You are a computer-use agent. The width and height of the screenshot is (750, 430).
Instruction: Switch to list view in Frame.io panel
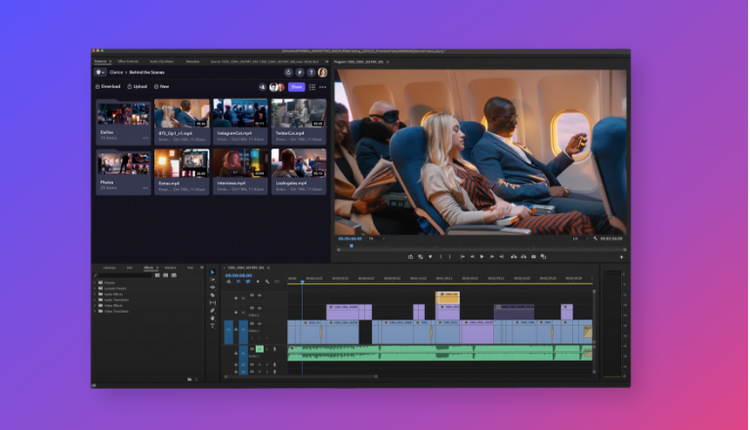click(312, 87)
